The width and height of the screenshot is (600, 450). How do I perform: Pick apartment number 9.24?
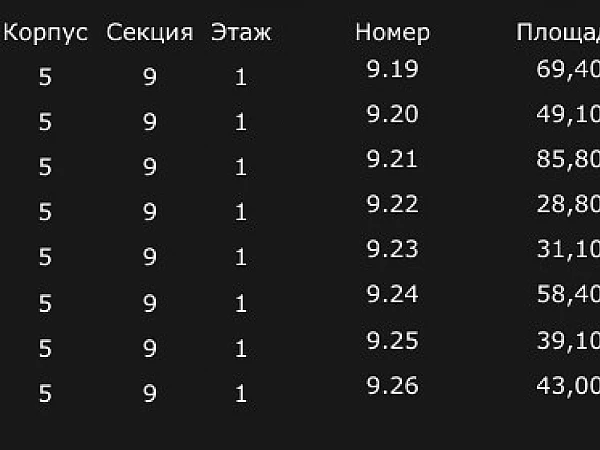[x=392, y=295]
